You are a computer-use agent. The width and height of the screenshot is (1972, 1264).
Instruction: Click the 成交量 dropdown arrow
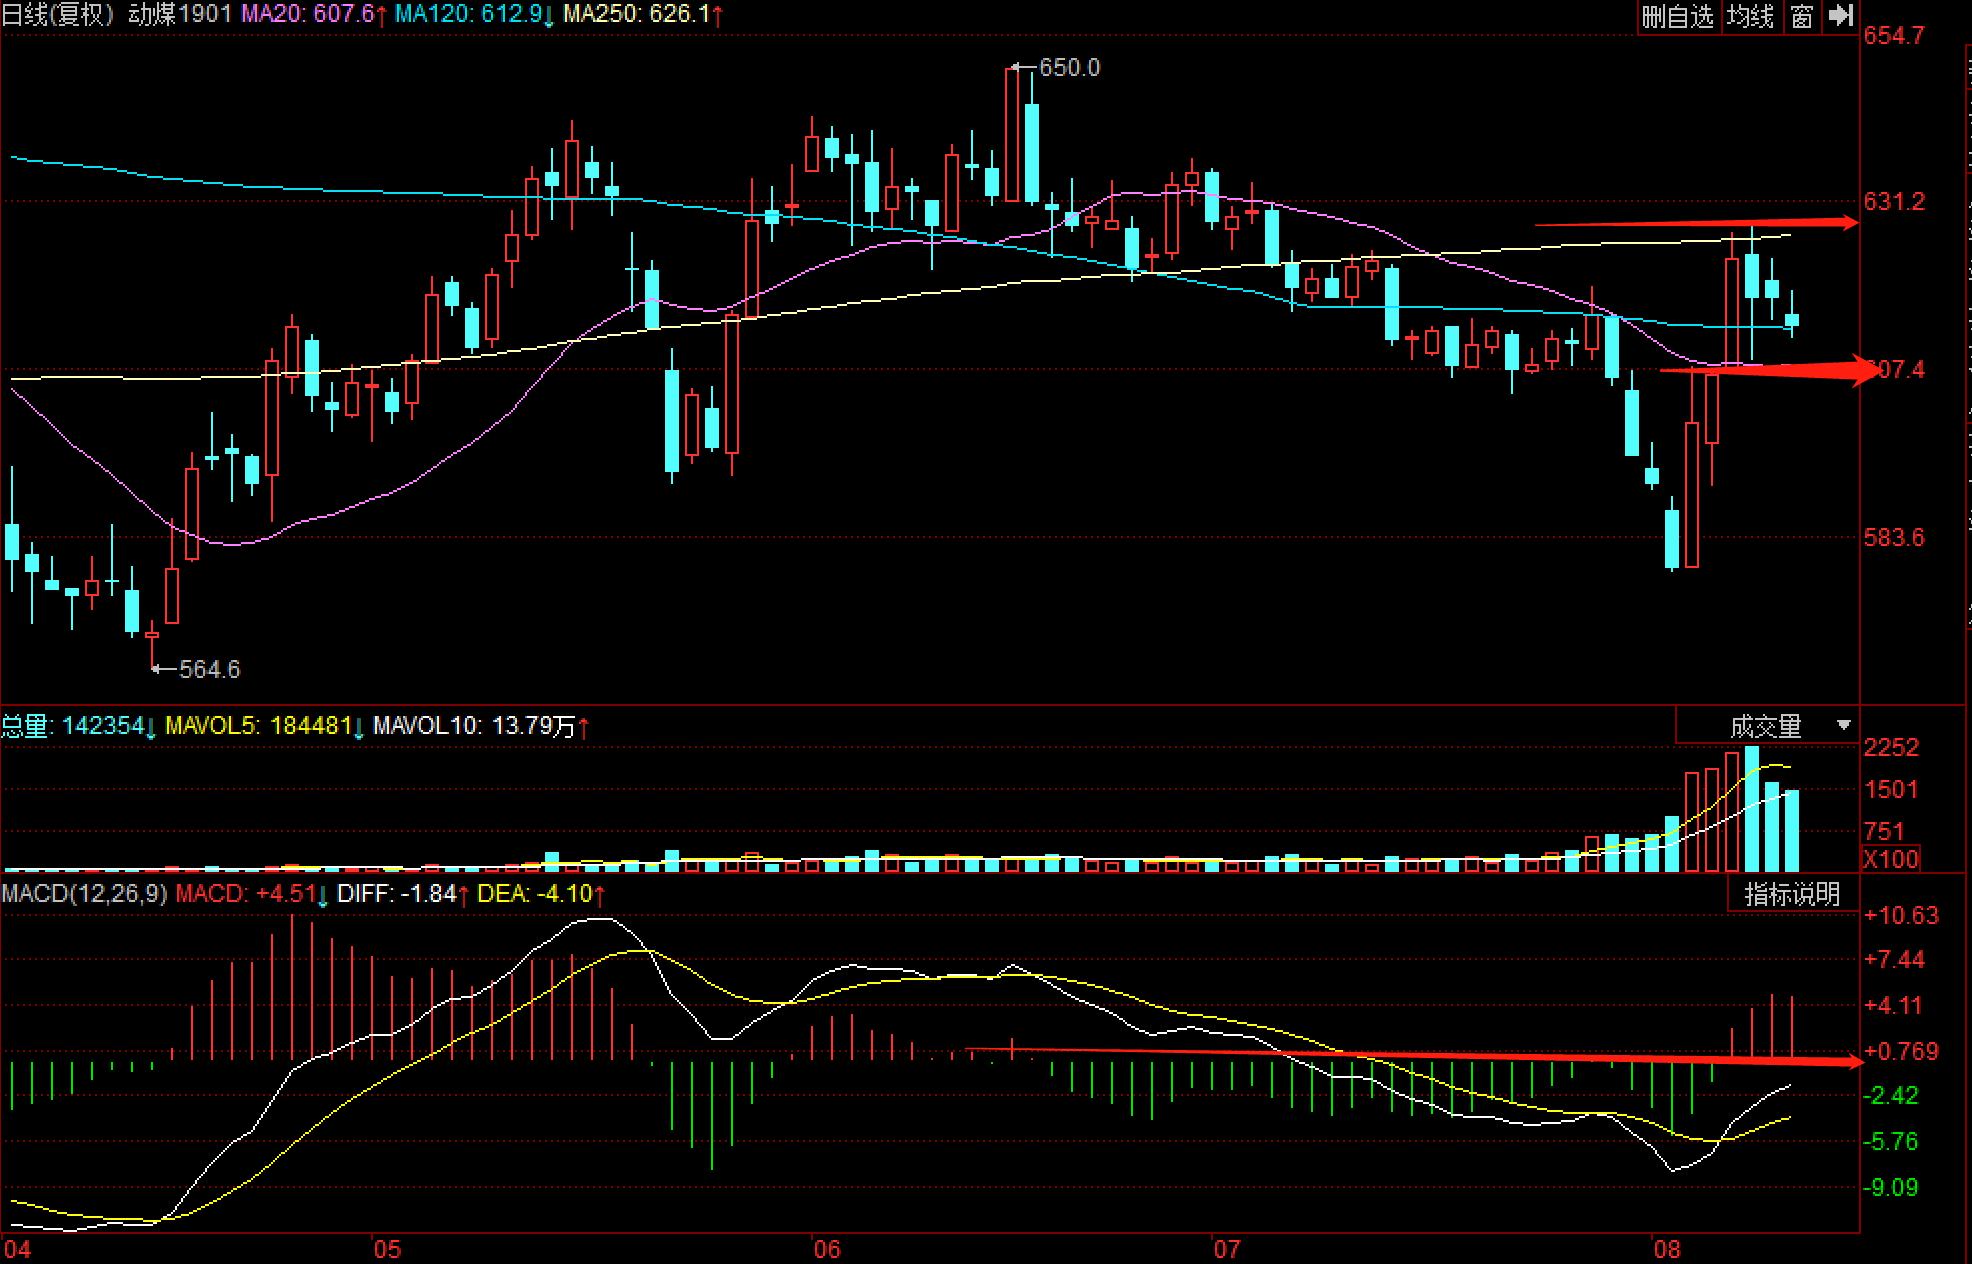(1843, 725)
